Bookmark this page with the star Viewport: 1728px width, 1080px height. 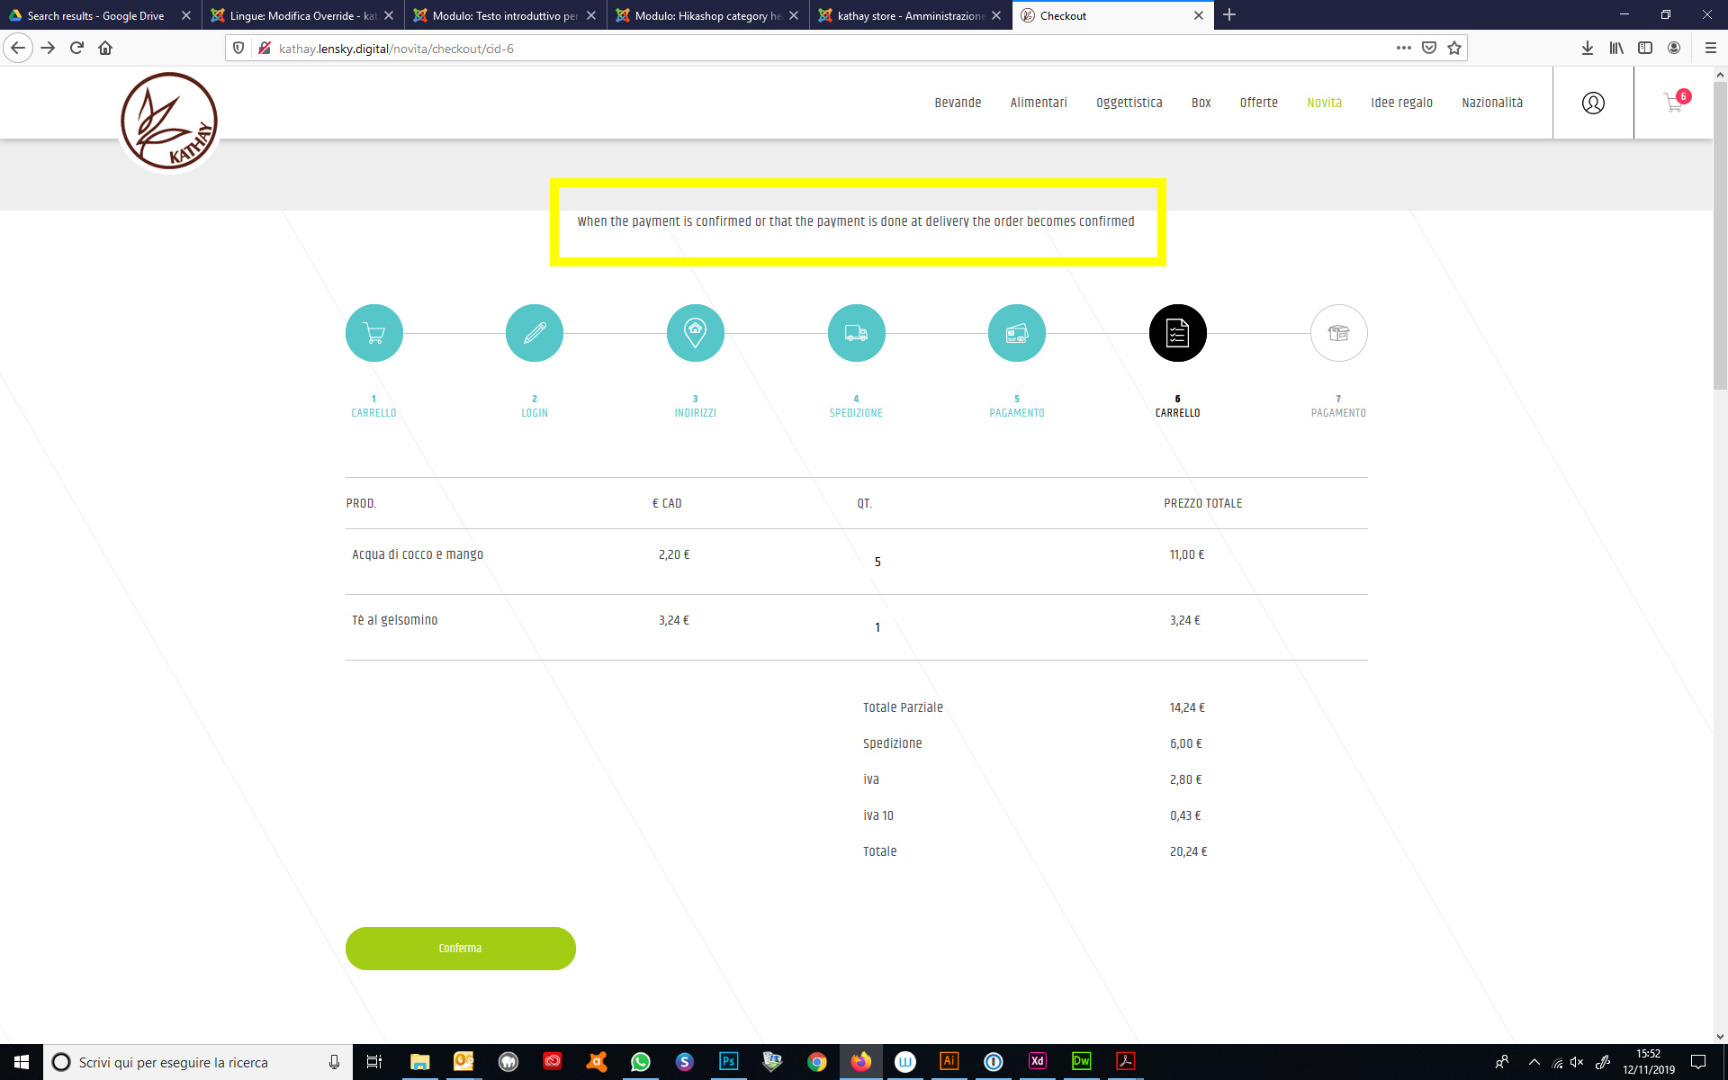1454,48
